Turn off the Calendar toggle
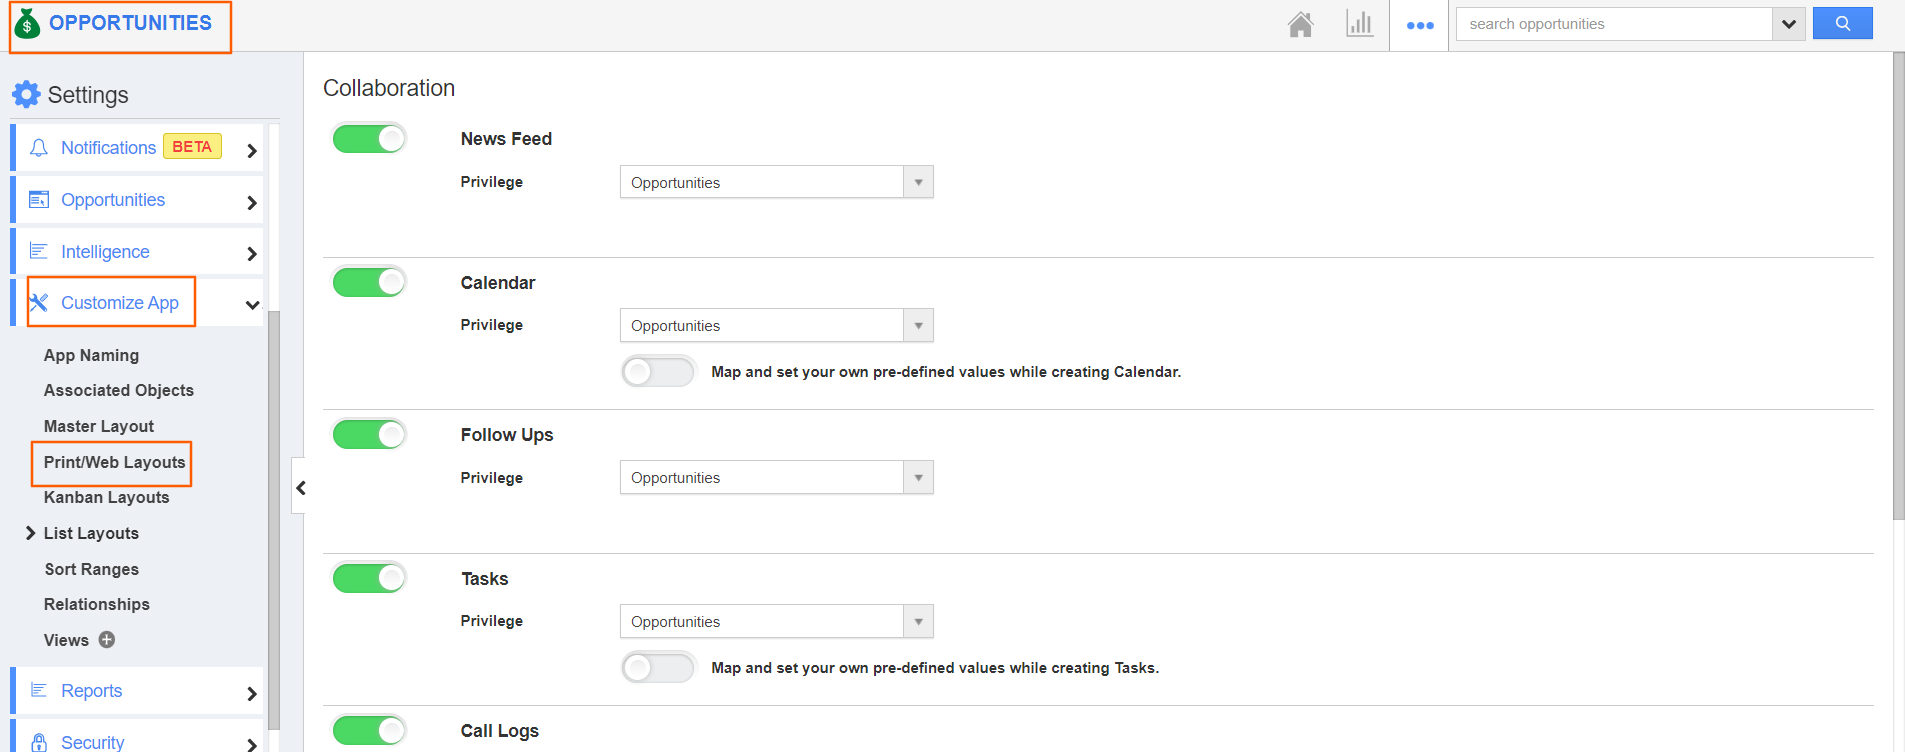This screenshot has width=1905, height=752. click(x=369, y=282)
